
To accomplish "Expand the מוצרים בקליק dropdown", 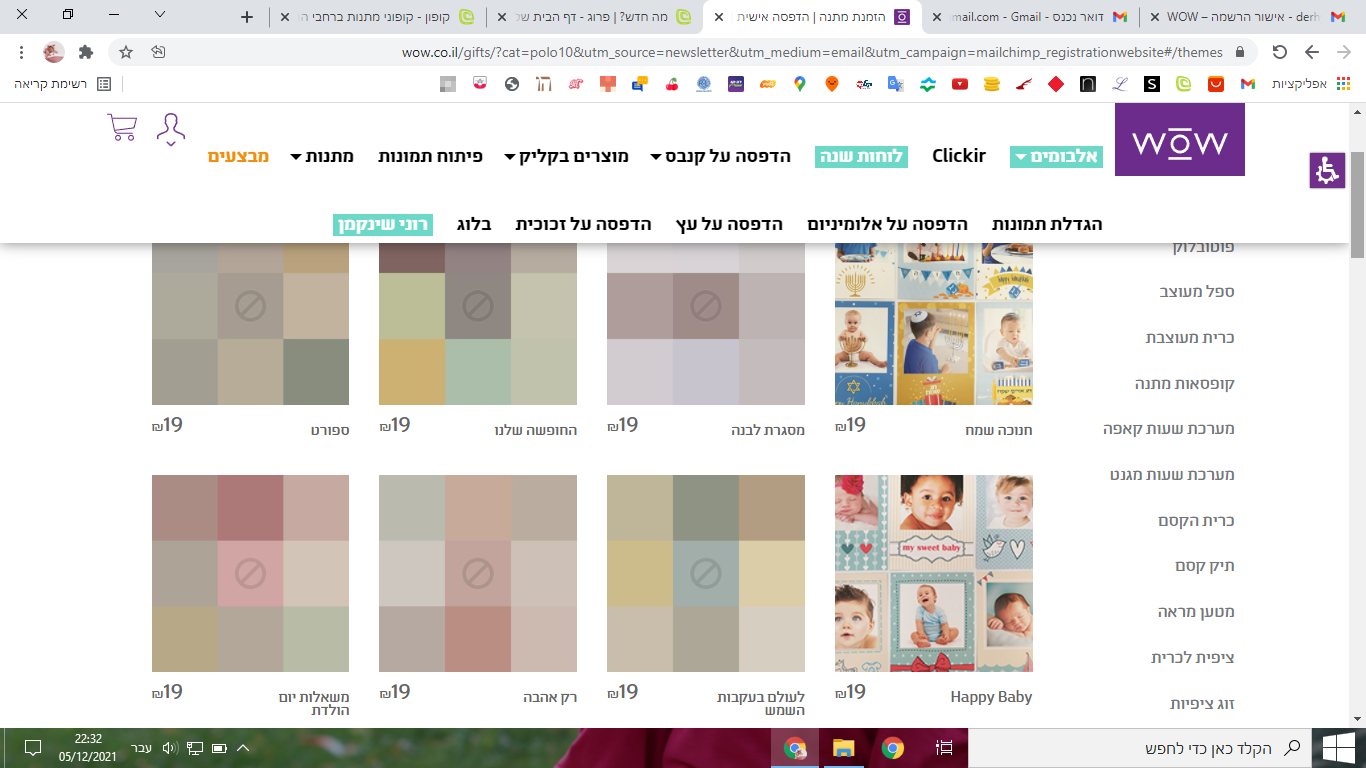I will pyautogui.click(x=566, y=156).
